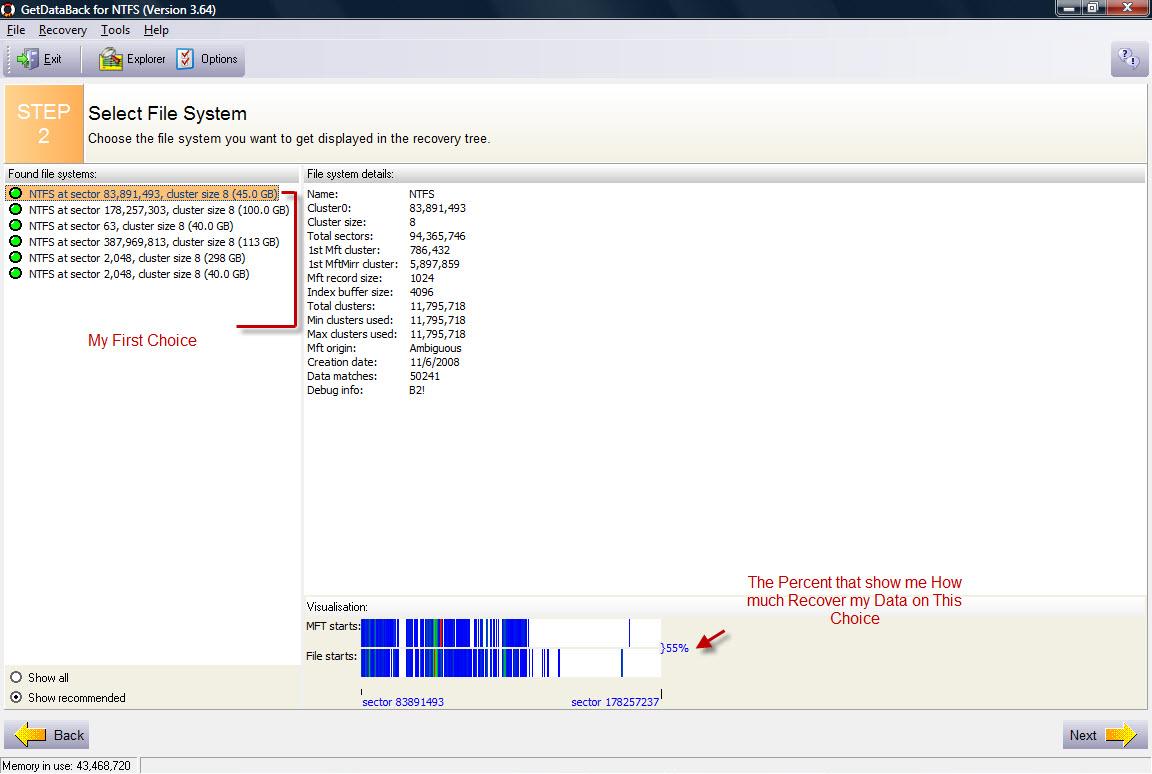Click the Back button label
The image size is (1152, 774).
click(69, 735)
